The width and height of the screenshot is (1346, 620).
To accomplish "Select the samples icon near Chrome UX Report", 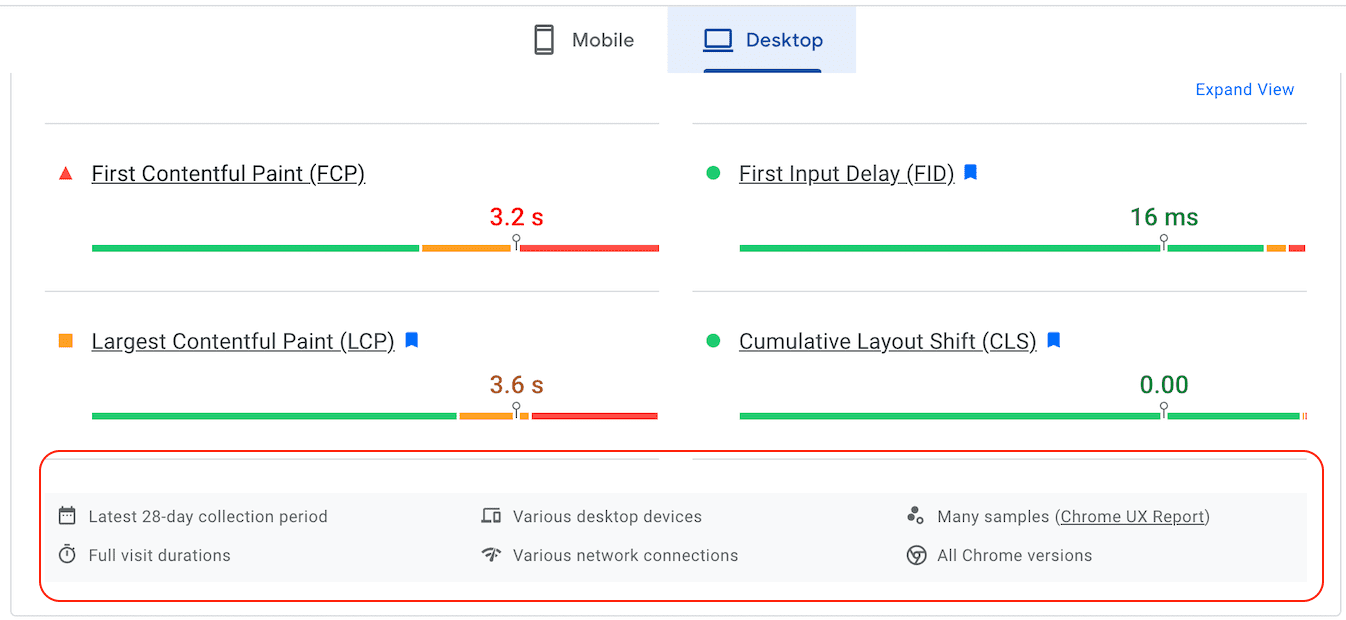I will tap(916, 516).
